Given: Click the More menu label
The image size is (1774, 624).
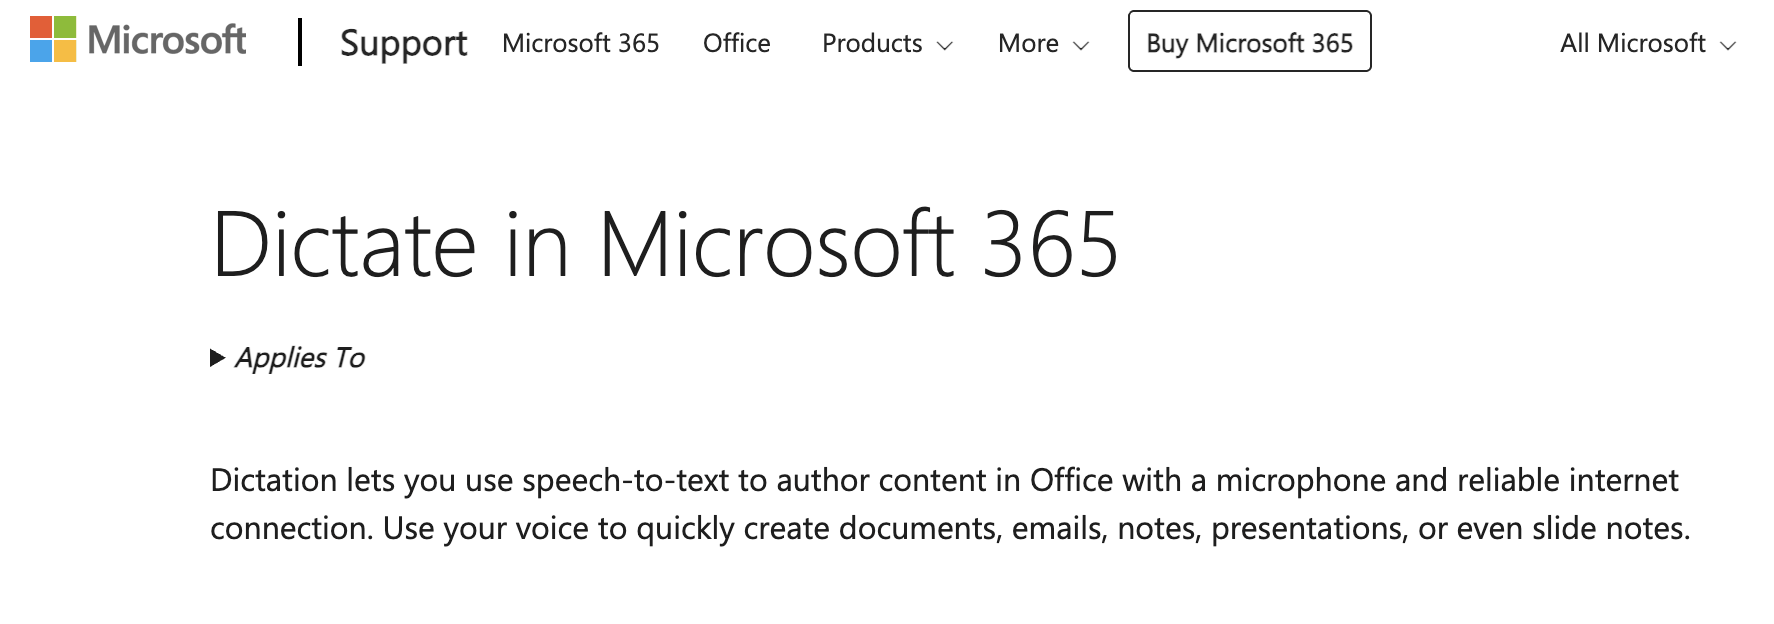Looking at the screenshot, I should [1027, 44].
